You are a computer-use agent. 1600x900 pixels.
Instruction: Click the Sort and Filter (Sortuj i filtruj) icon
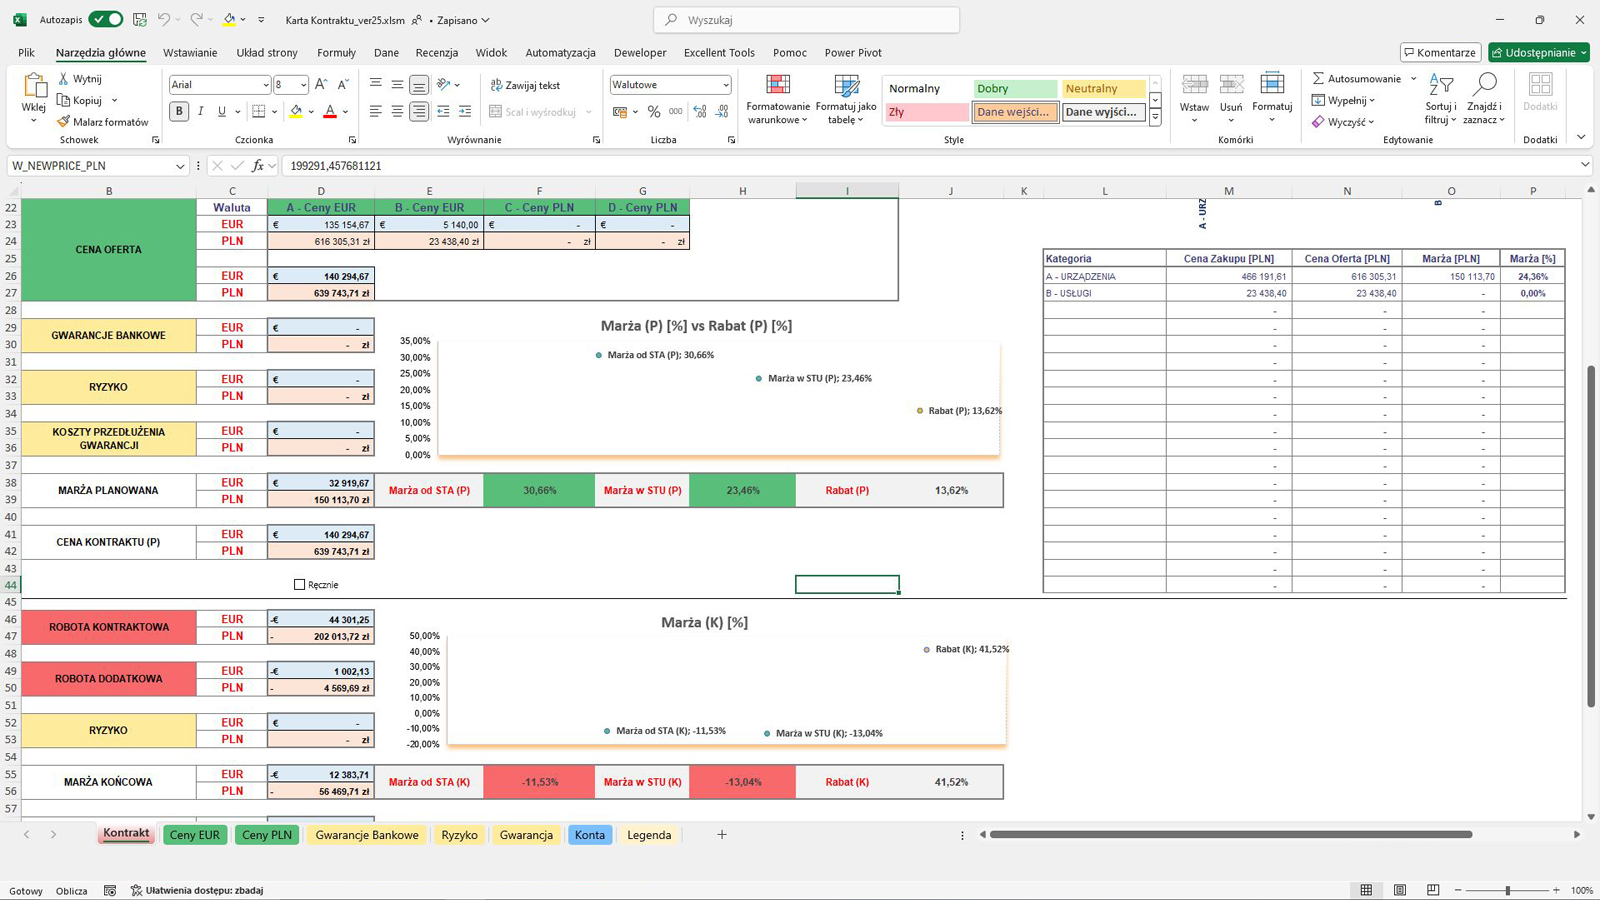click(x=1440, y=86)
